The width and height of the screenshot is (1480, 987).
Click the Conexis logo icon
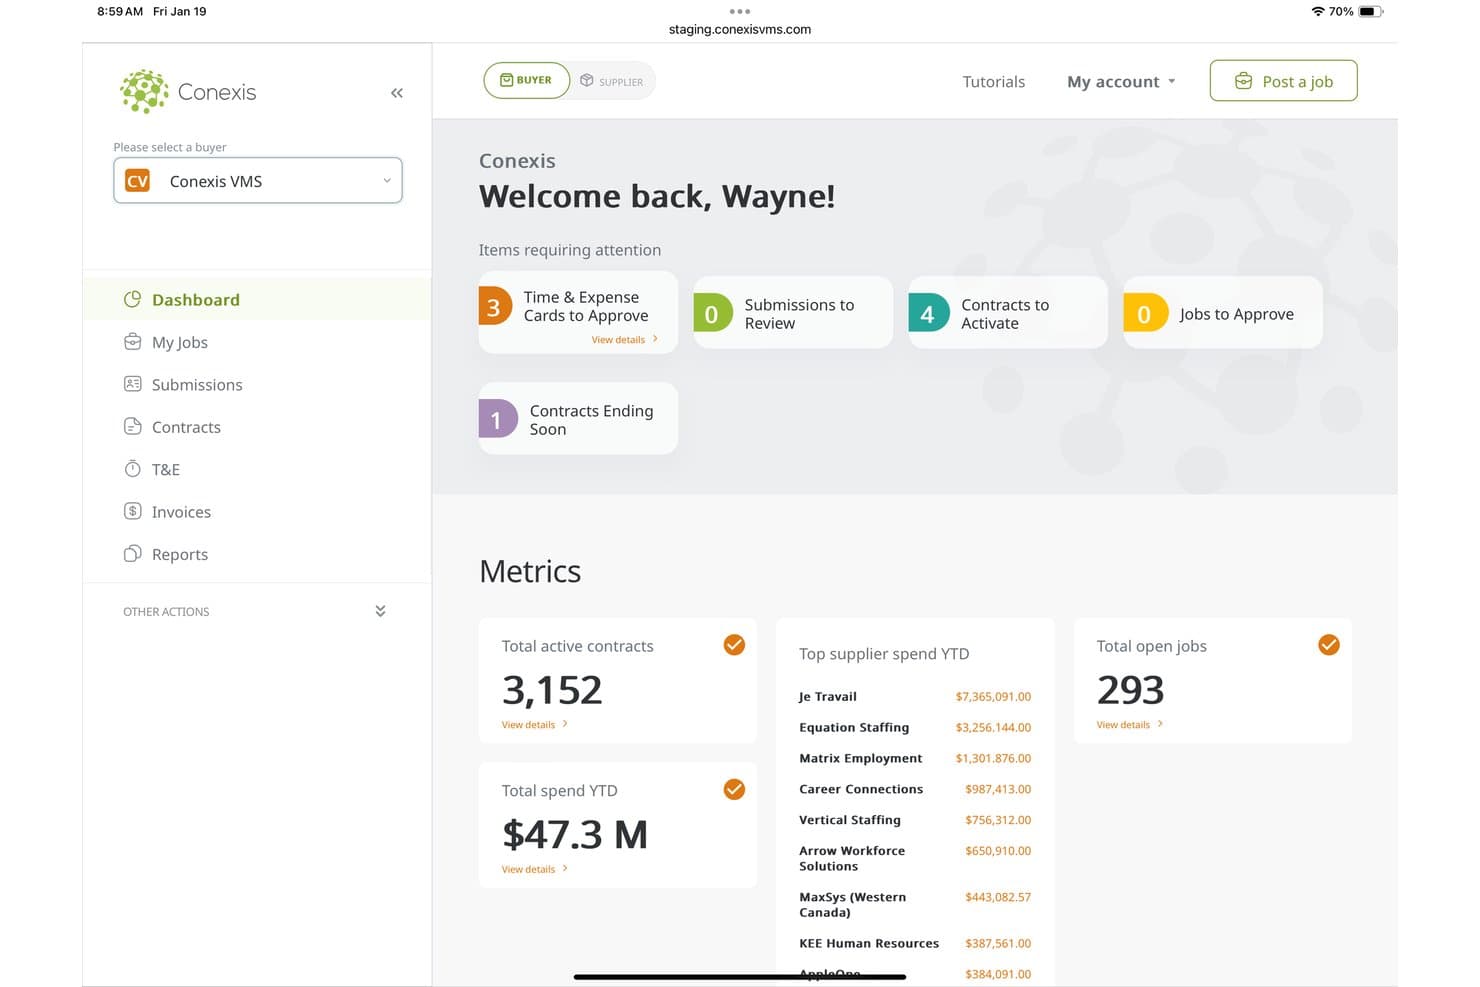point(144,91)
